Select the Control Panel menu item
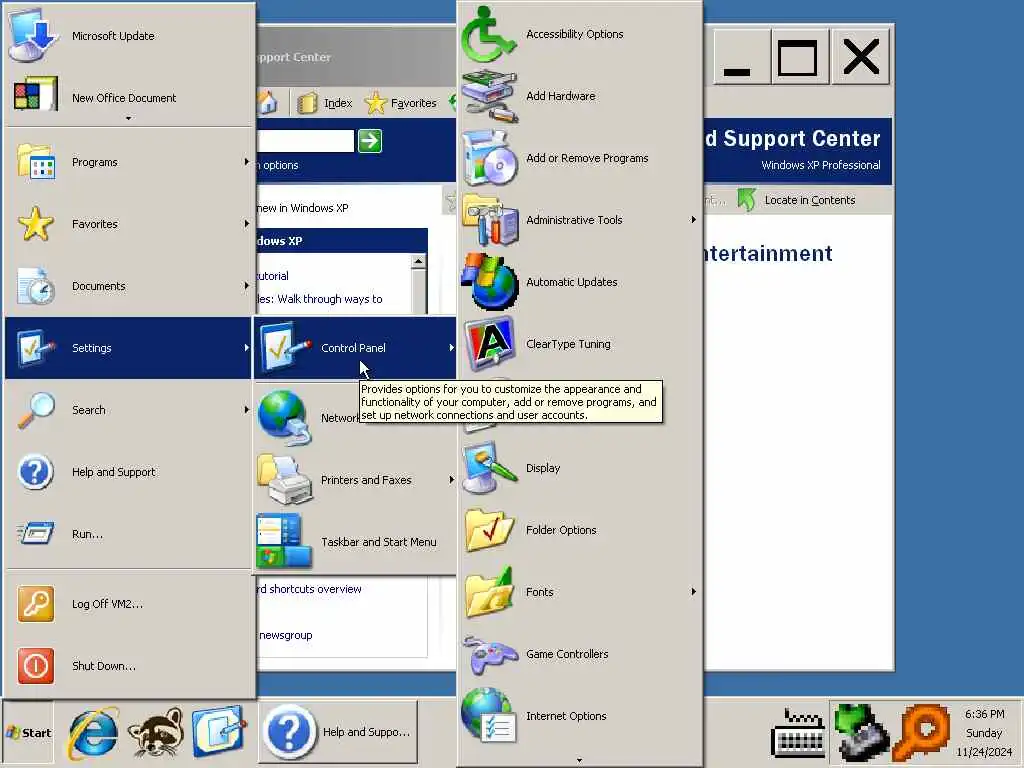 pyautogui.click(x=355, y=347)
